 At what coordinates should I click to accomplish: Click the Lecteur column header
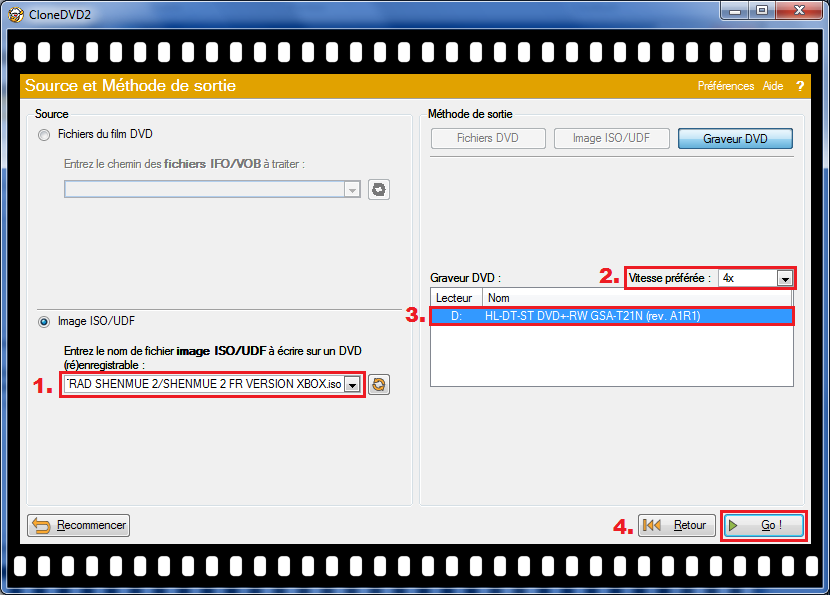[456, 298]
